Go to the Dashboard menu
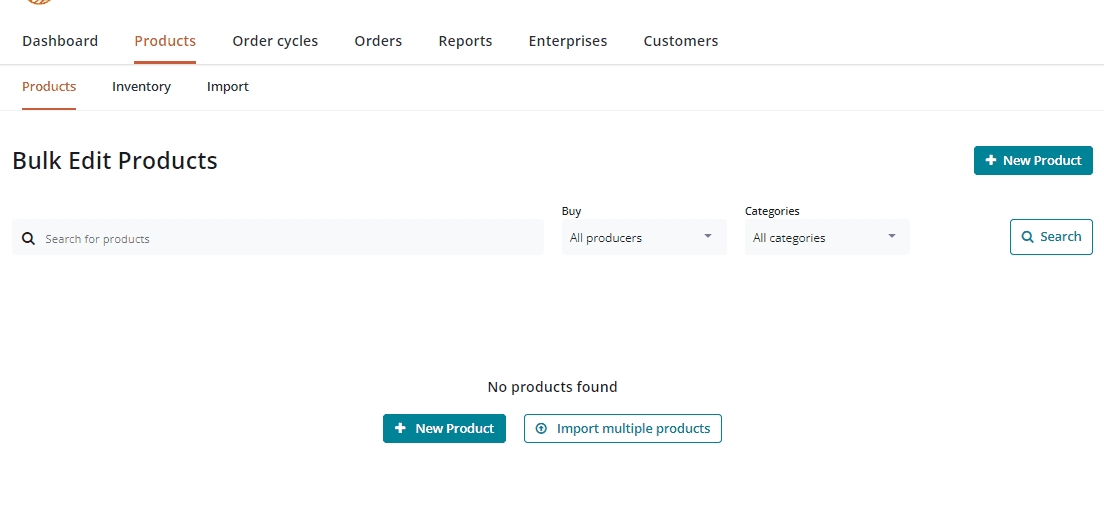This screenshot has width=1104, height=523. coord(60,41)
